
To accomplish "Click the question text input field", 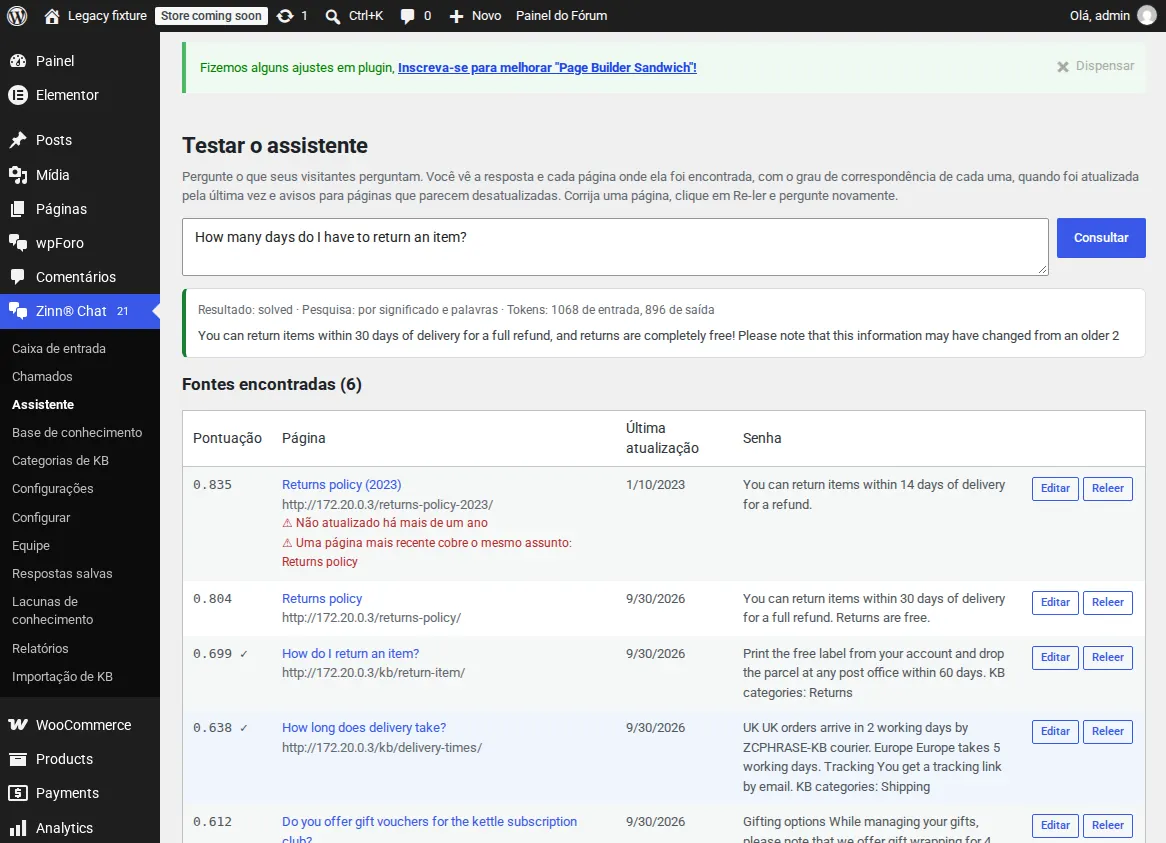I will (615, 247).
